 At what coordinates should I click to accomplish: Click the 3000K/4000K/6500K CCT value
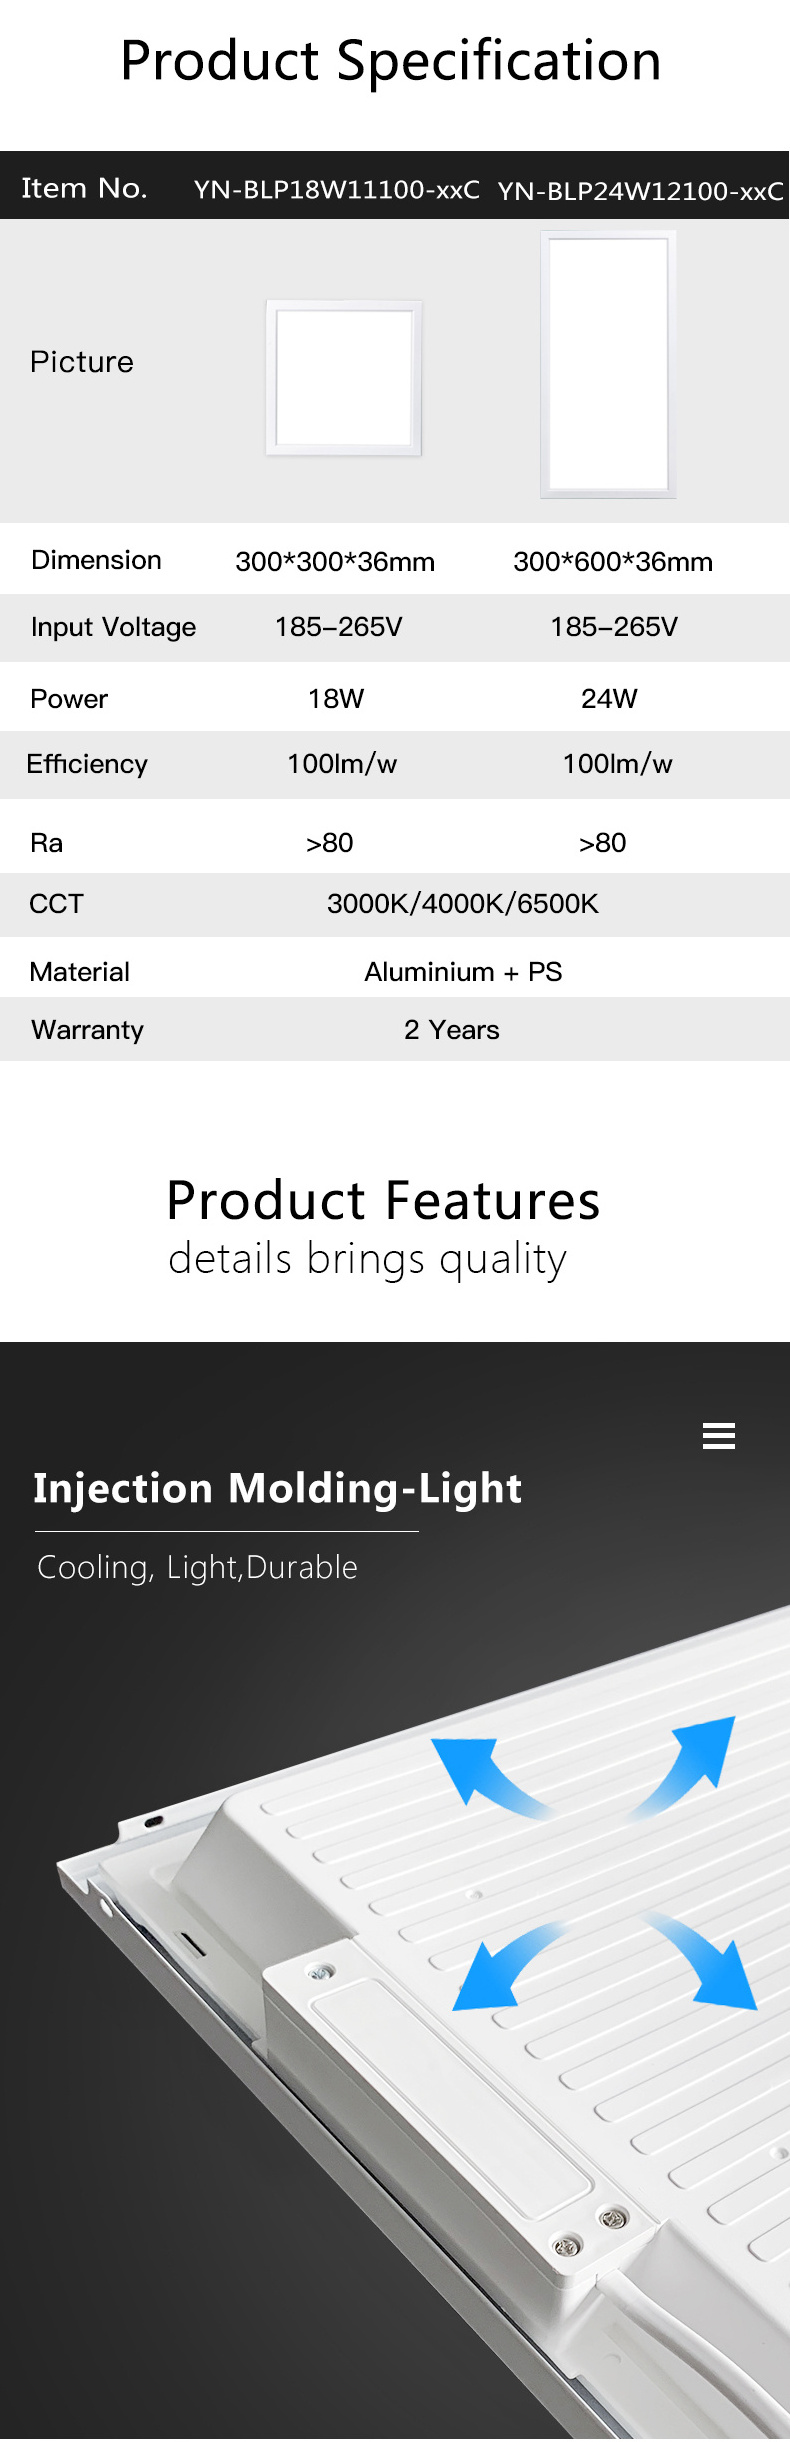(x=463, y=904)
